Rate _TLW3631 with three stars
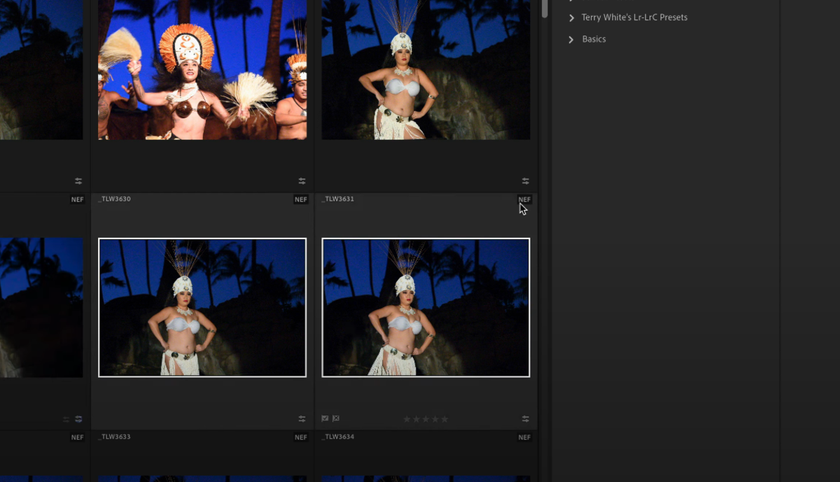The height and width of the screenshot is (482, 840). pyautogui.click(x=426, y=419)
